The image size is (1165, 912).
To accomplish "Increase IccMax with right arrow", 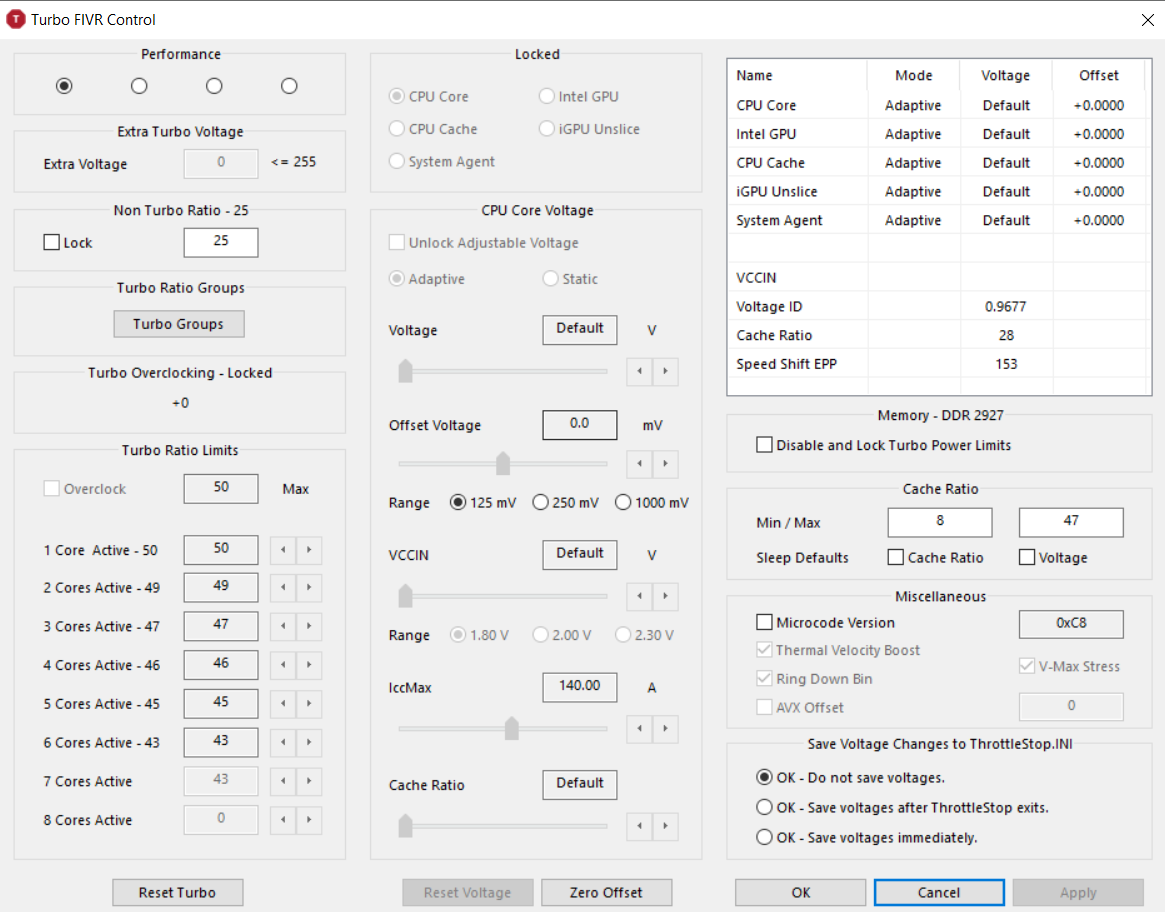I will click(666, 728).
